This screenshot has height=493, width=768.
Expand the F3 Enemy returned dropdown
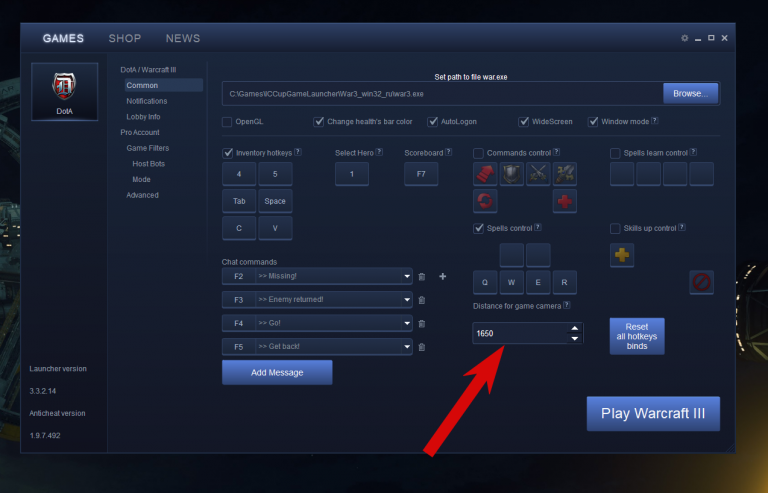pyautogui.click(x=407, y=300)
